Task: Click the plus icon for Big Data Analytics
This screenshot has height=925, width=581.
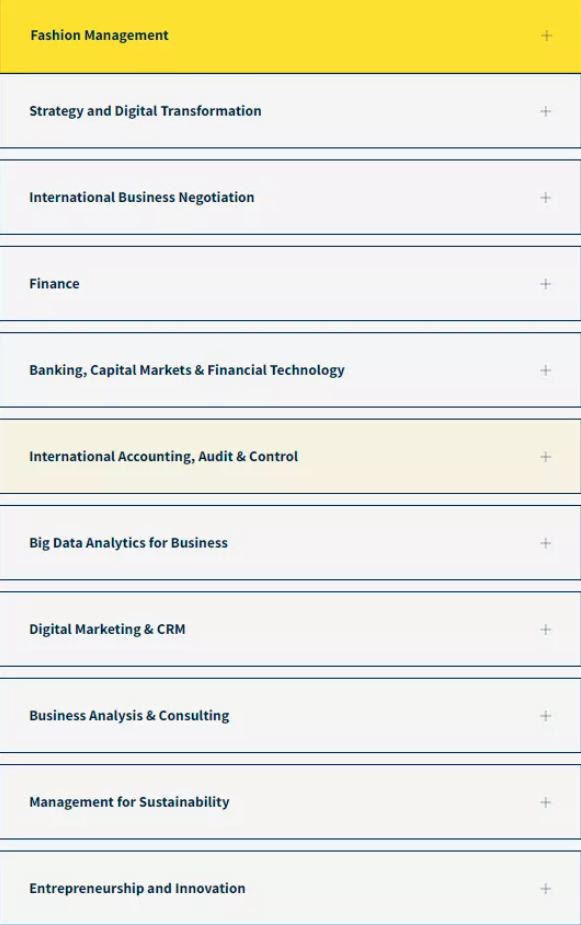Action: [546, 543]
